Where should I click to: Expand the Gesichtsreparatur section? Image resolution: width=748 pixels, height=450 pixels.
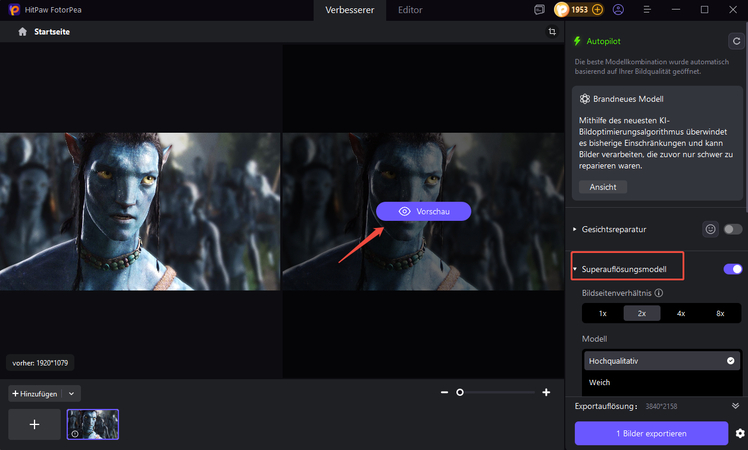point(575,229)
